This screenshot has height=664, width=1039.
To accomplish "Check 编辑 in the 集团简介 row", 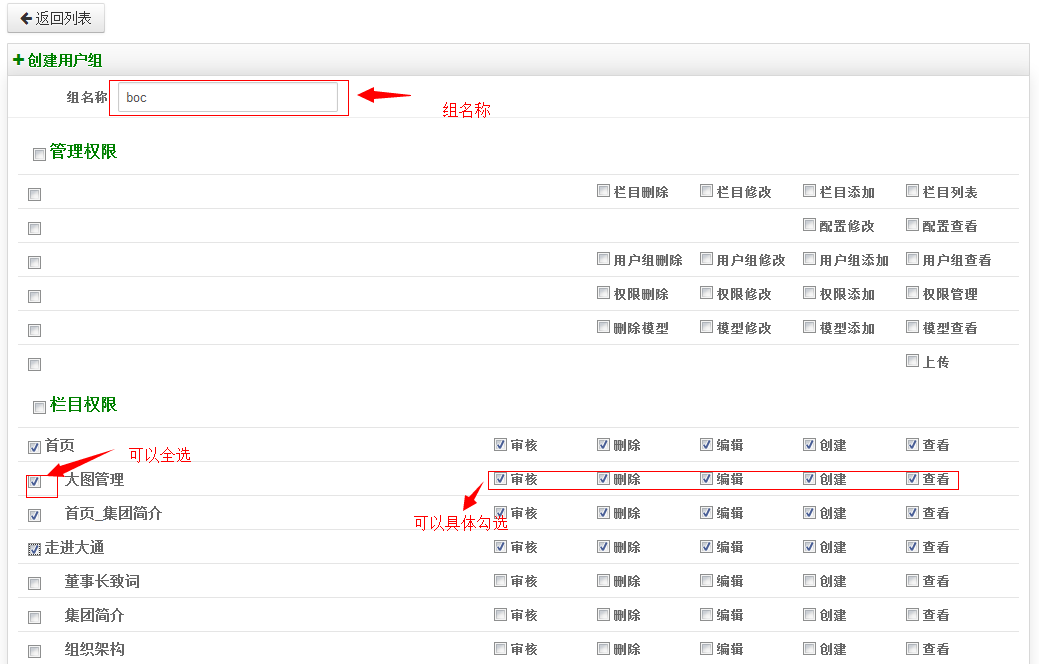I will (x=706, y=614).
